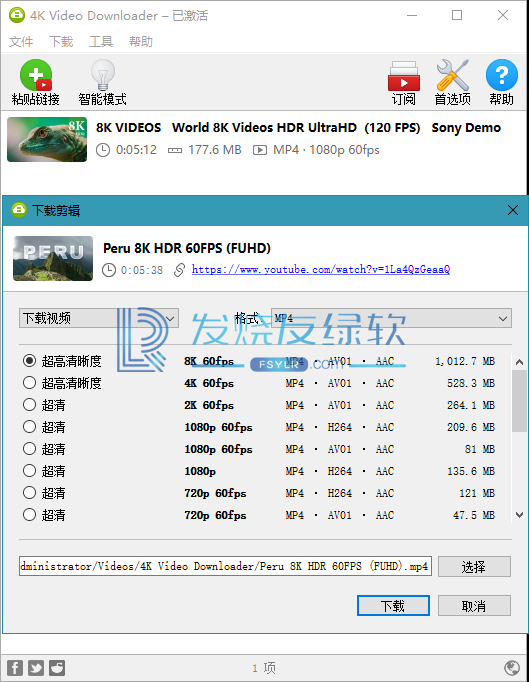529x682 pixels.
Task: Click the Peru video thumbnail in dialog
Action: coord(53,258)
